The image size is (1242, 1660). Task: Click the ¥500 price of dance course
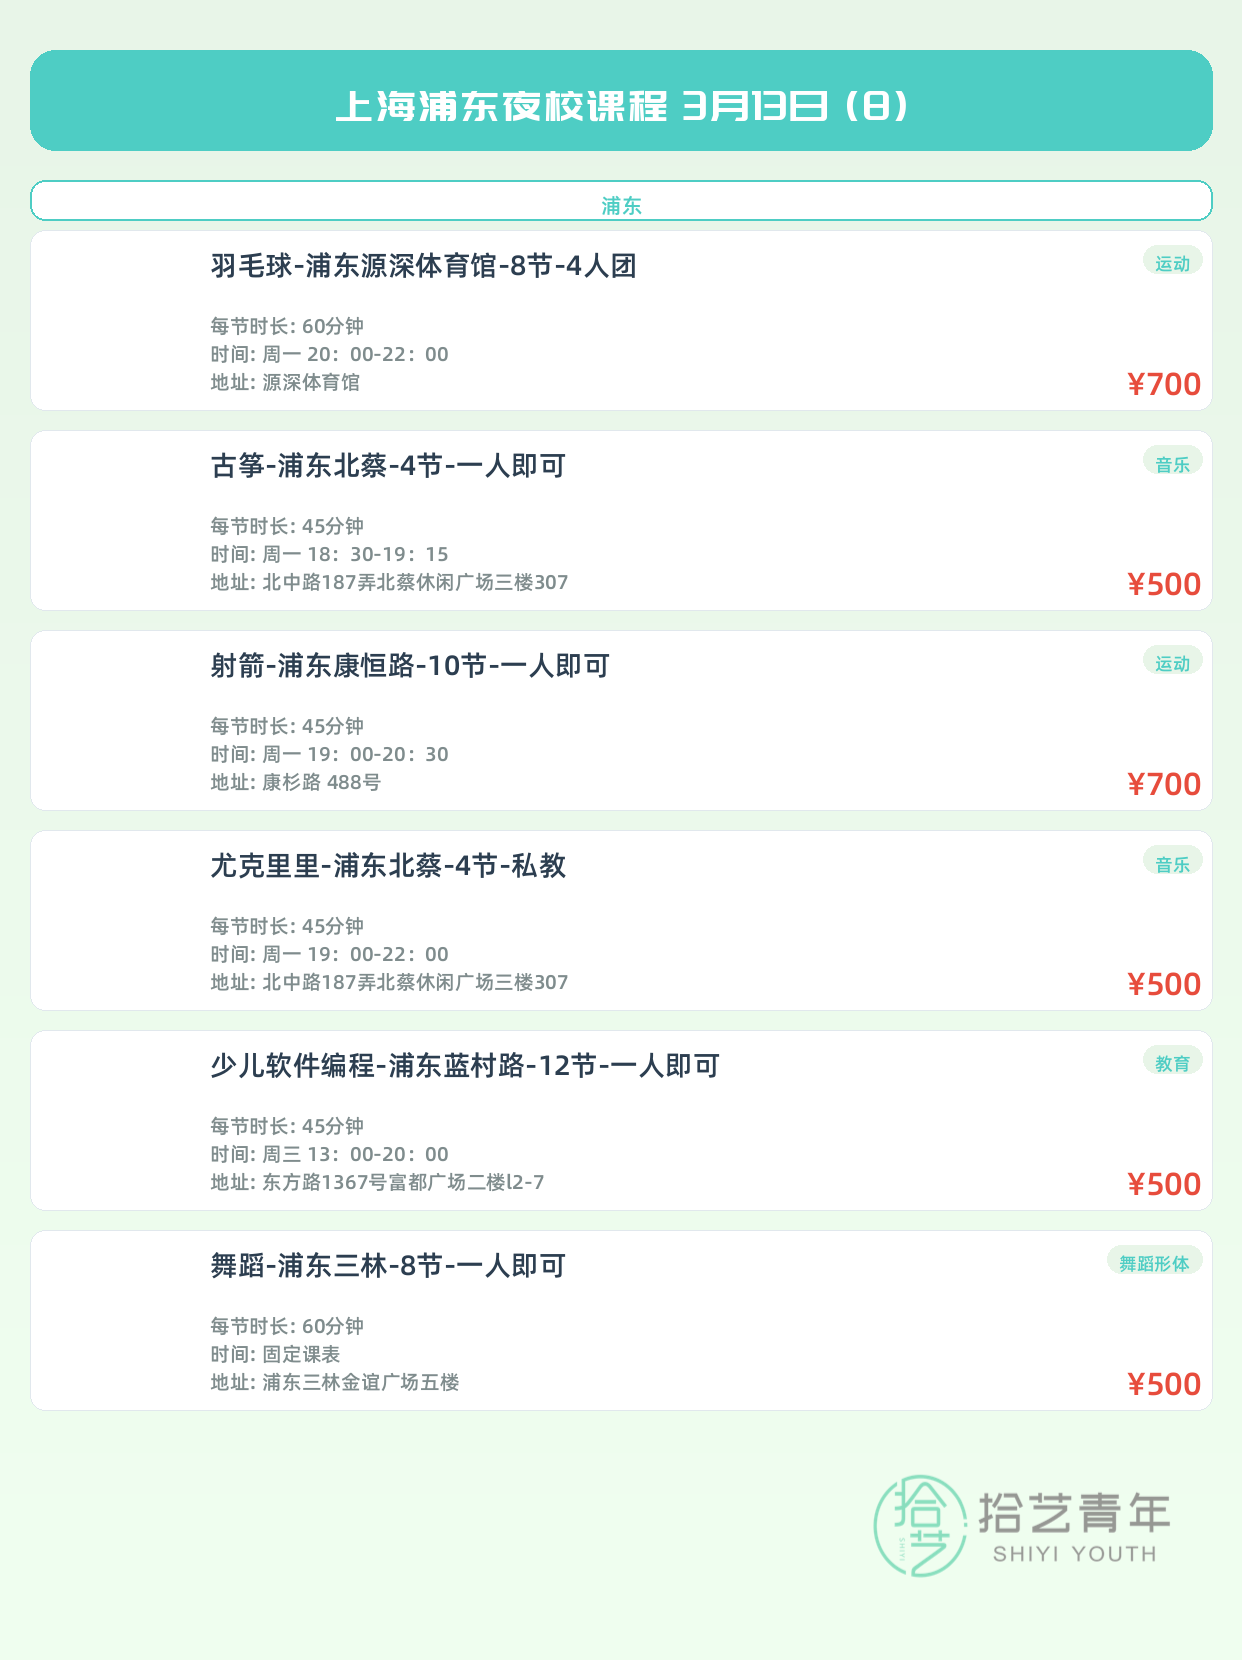[1164, 1384]
